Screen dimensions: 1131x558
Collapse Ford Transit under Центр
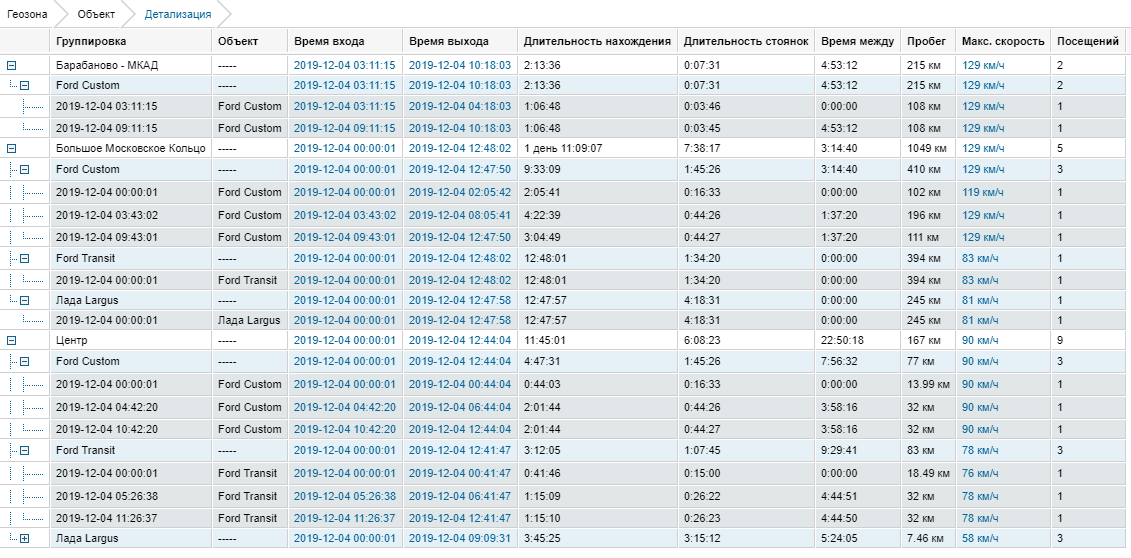coord(25,451)
